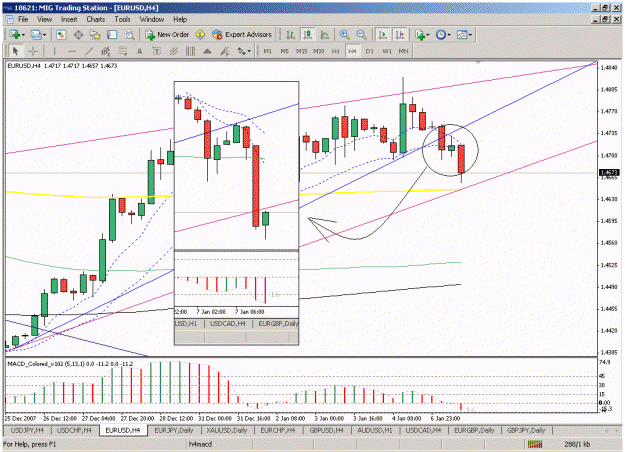
Task: Select the arrow cursor tool
Action: point(15,51)
